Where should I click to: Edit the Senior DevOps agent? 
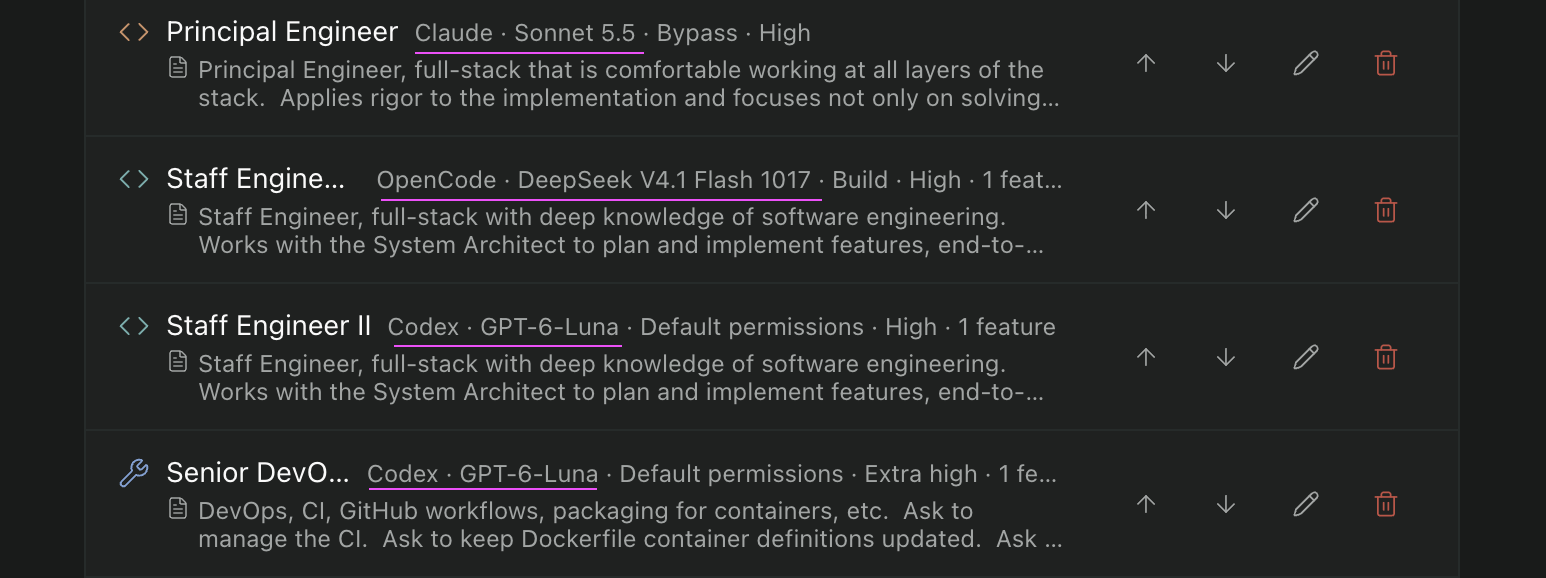pos(1306,504)
